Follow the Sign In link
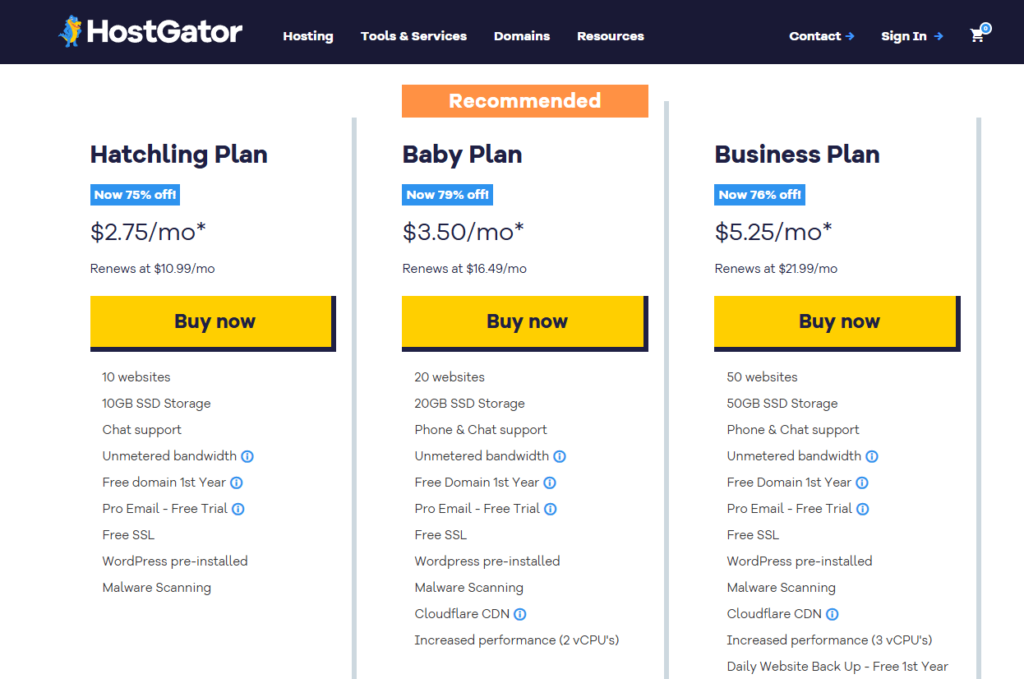The height and width of the screenshot is (679, 1024). click(x=912, y=37)
